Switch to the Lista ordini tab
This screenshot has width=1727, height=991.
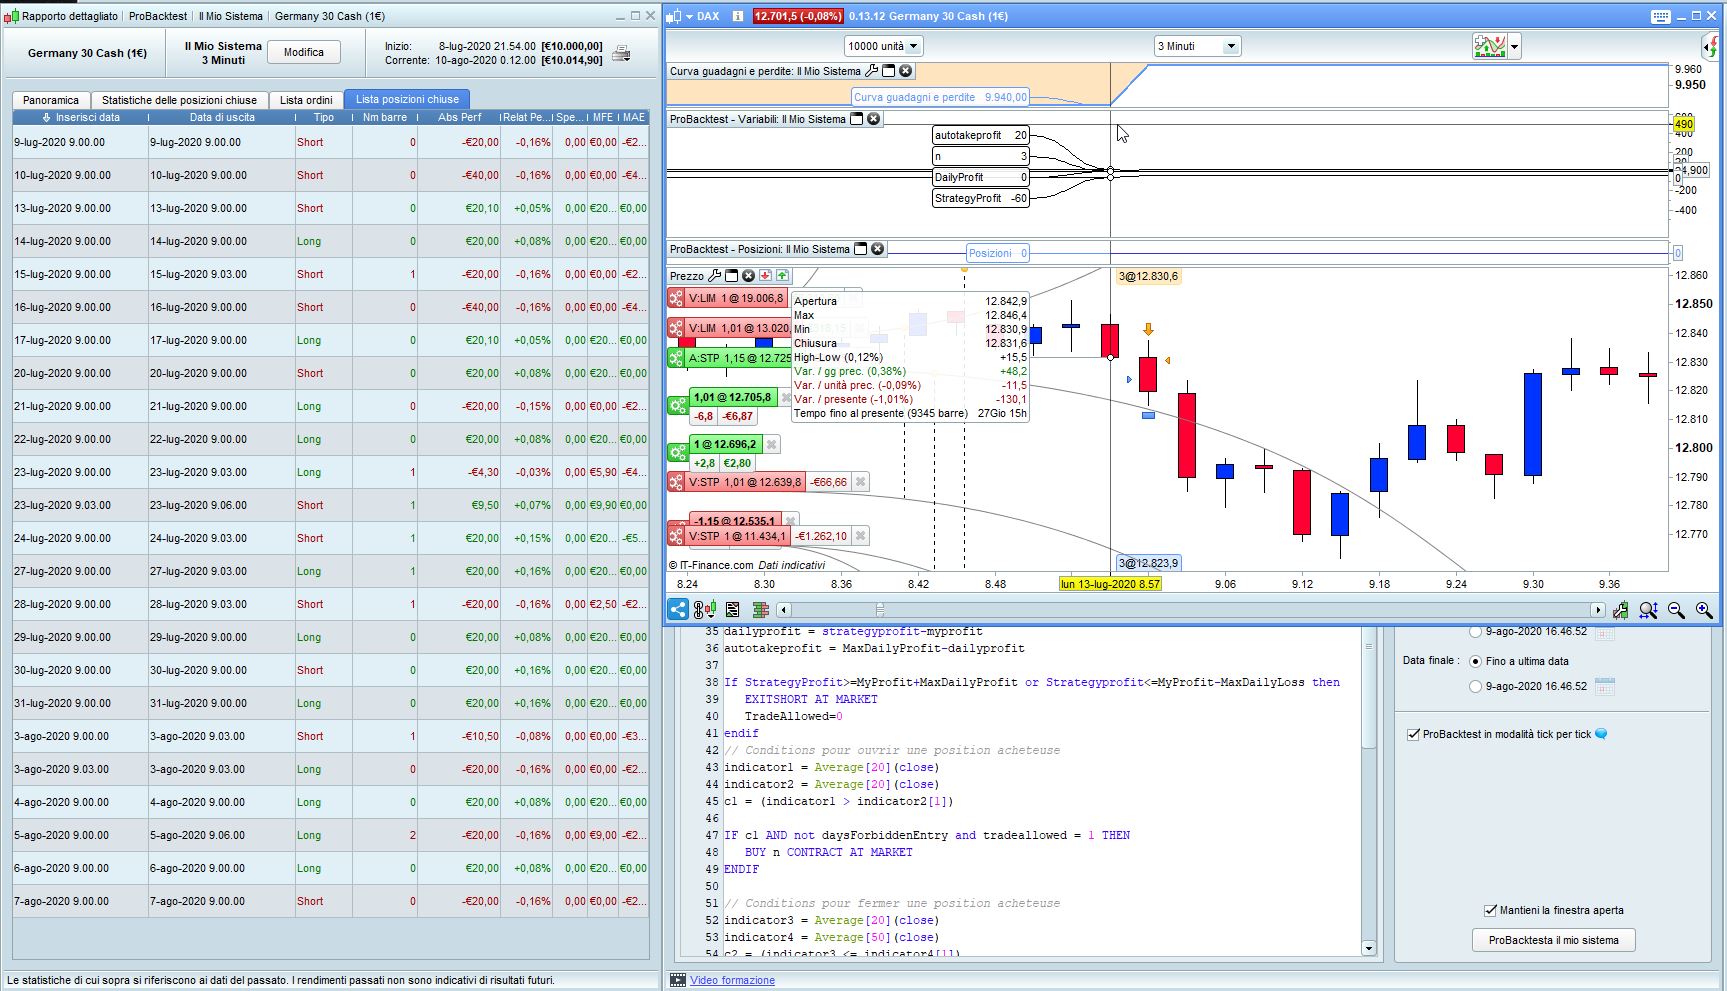(x=306, y=100)
